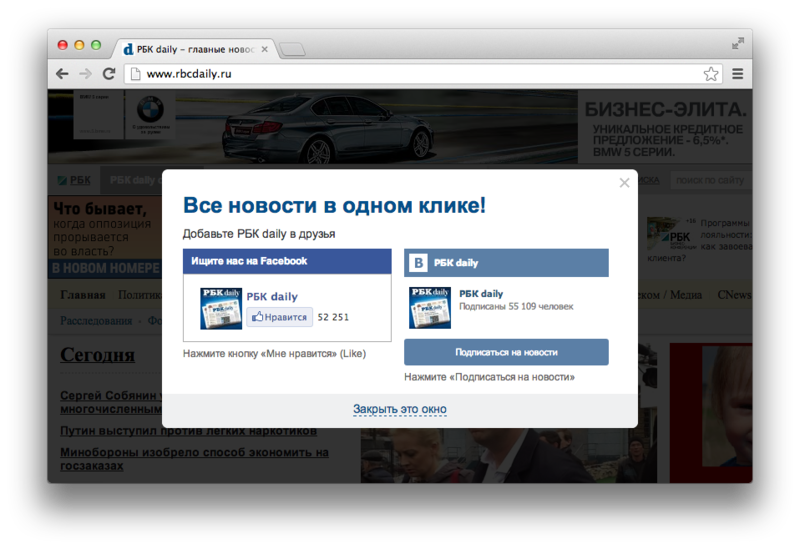This screenshot has width=800, height=549.
Task: Open a new tab button
Action: point(292,49)
